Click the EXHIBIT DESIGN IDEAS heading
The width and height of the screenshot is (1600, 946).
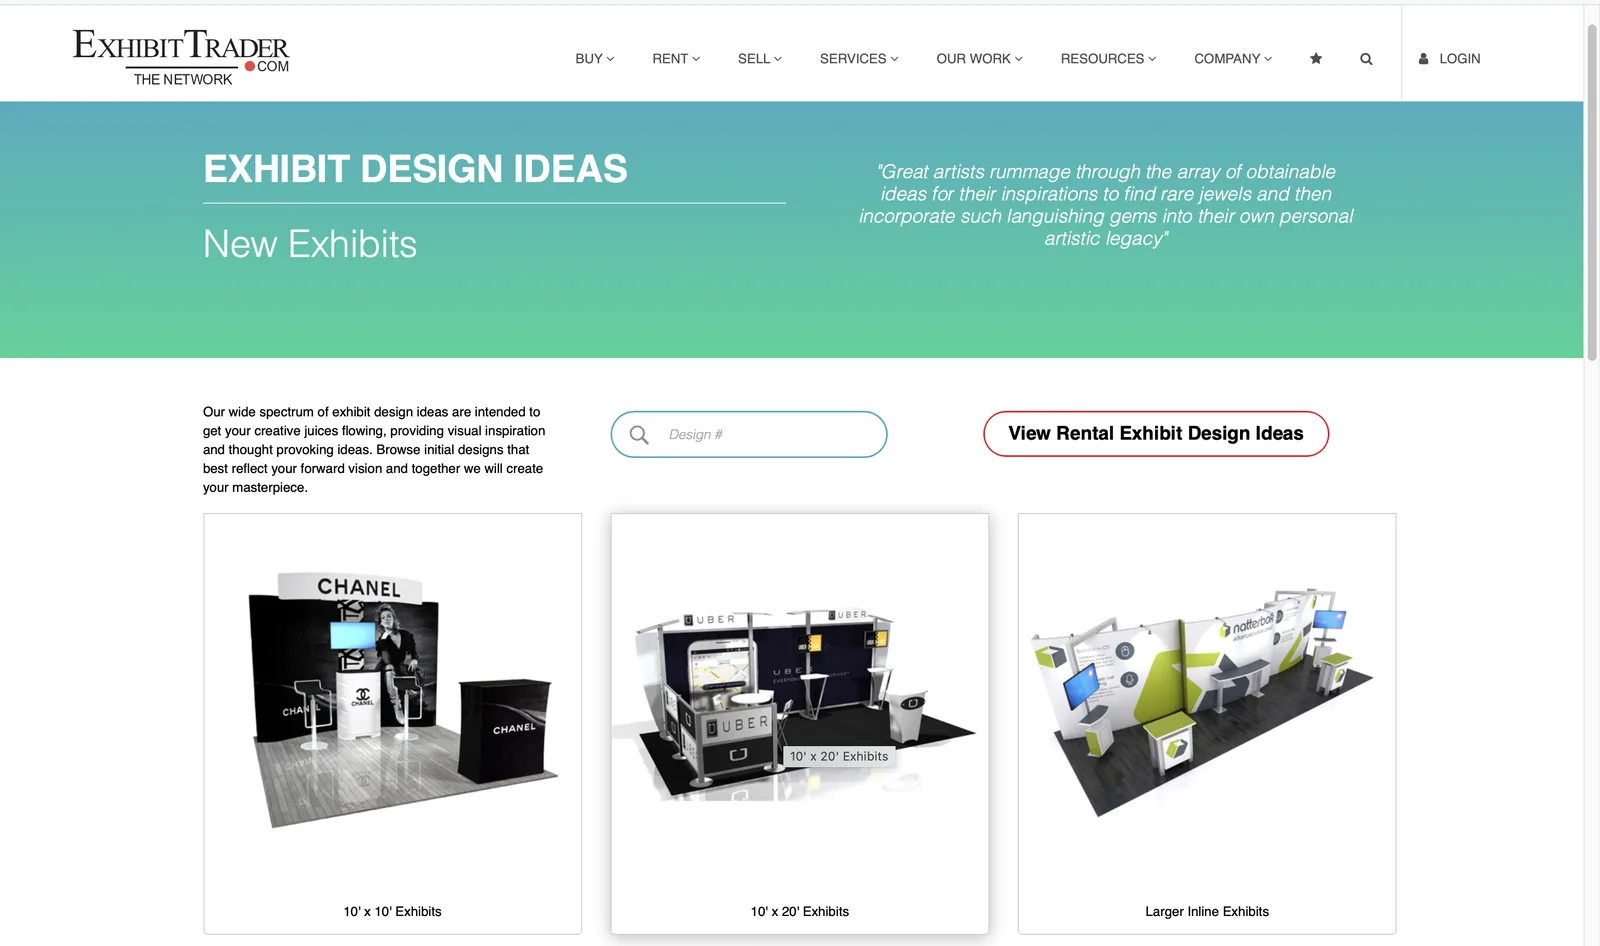pos(415,169)
